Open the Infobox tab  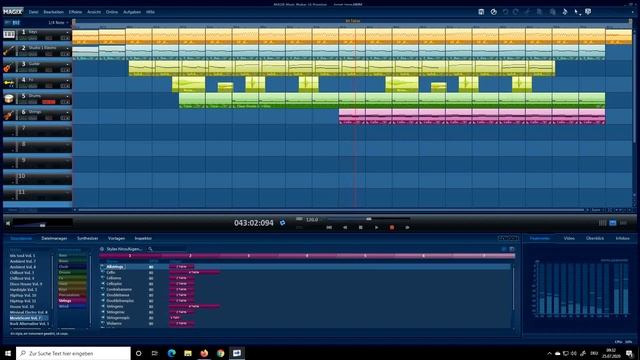coord(622,238)
